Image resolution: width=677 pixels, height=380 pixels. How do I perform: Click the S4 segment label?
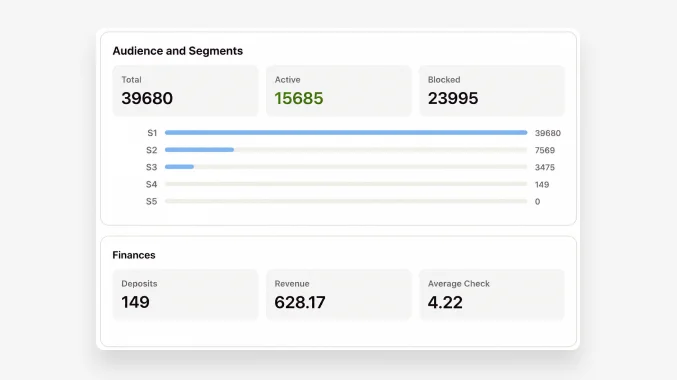152,184
